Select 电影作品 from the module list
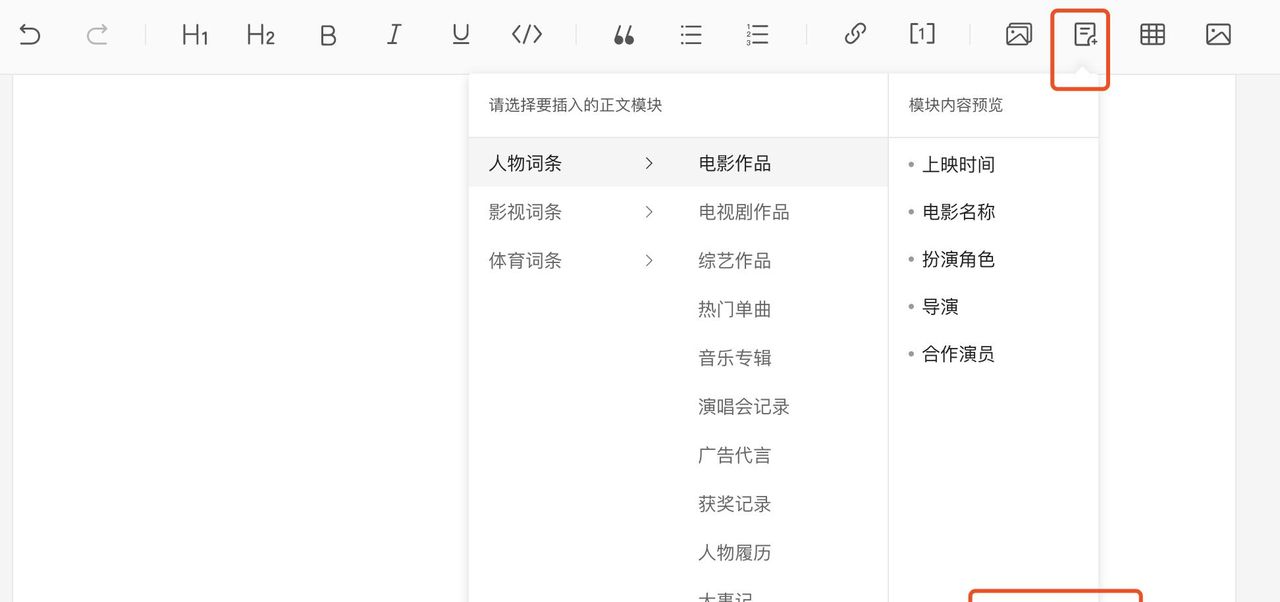The image size is (1280, 602). point(734,163)
